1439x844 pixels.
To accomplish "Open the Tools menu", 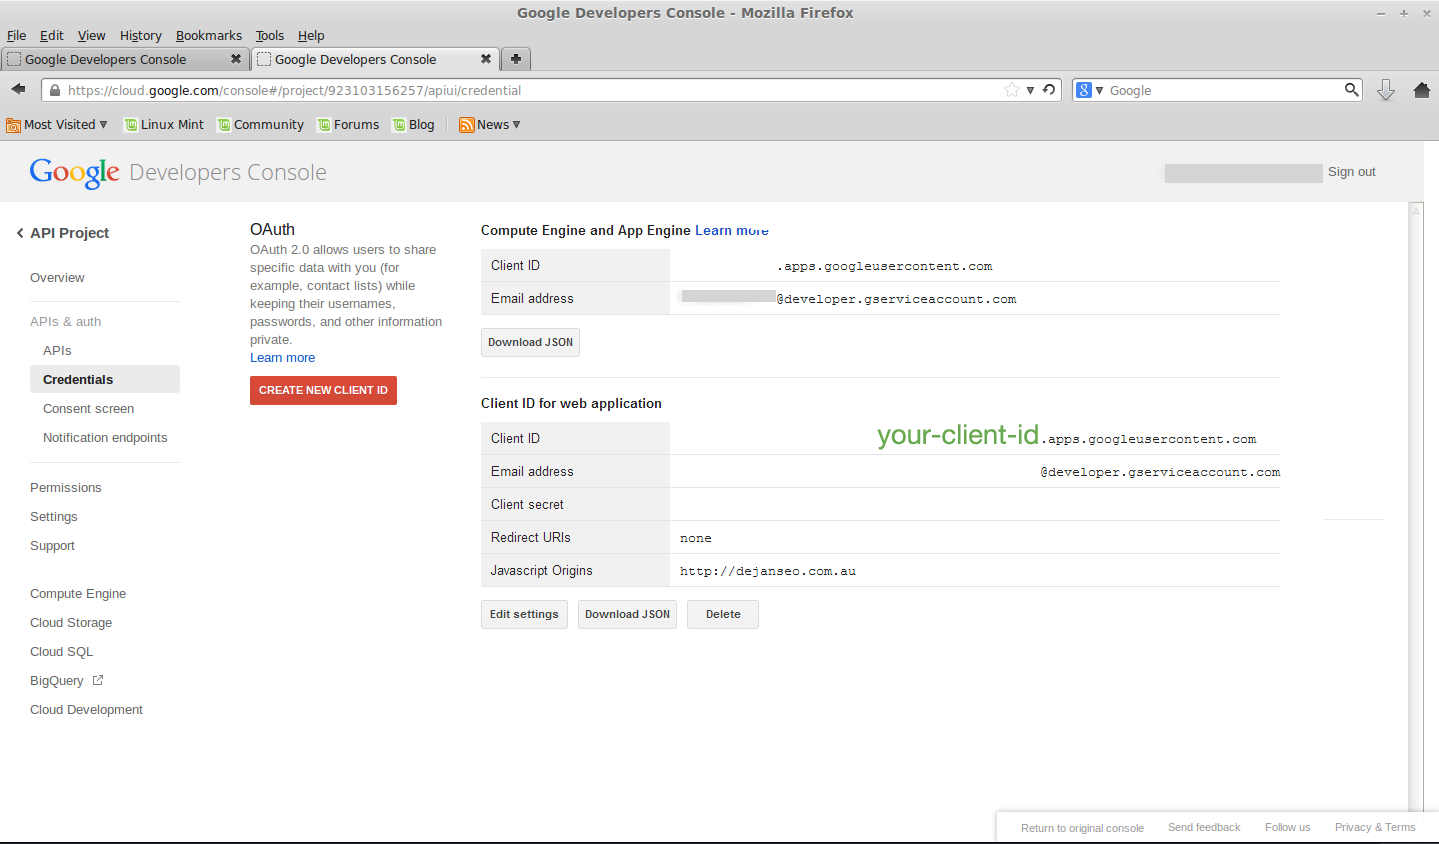I will (x=269, y=35).
